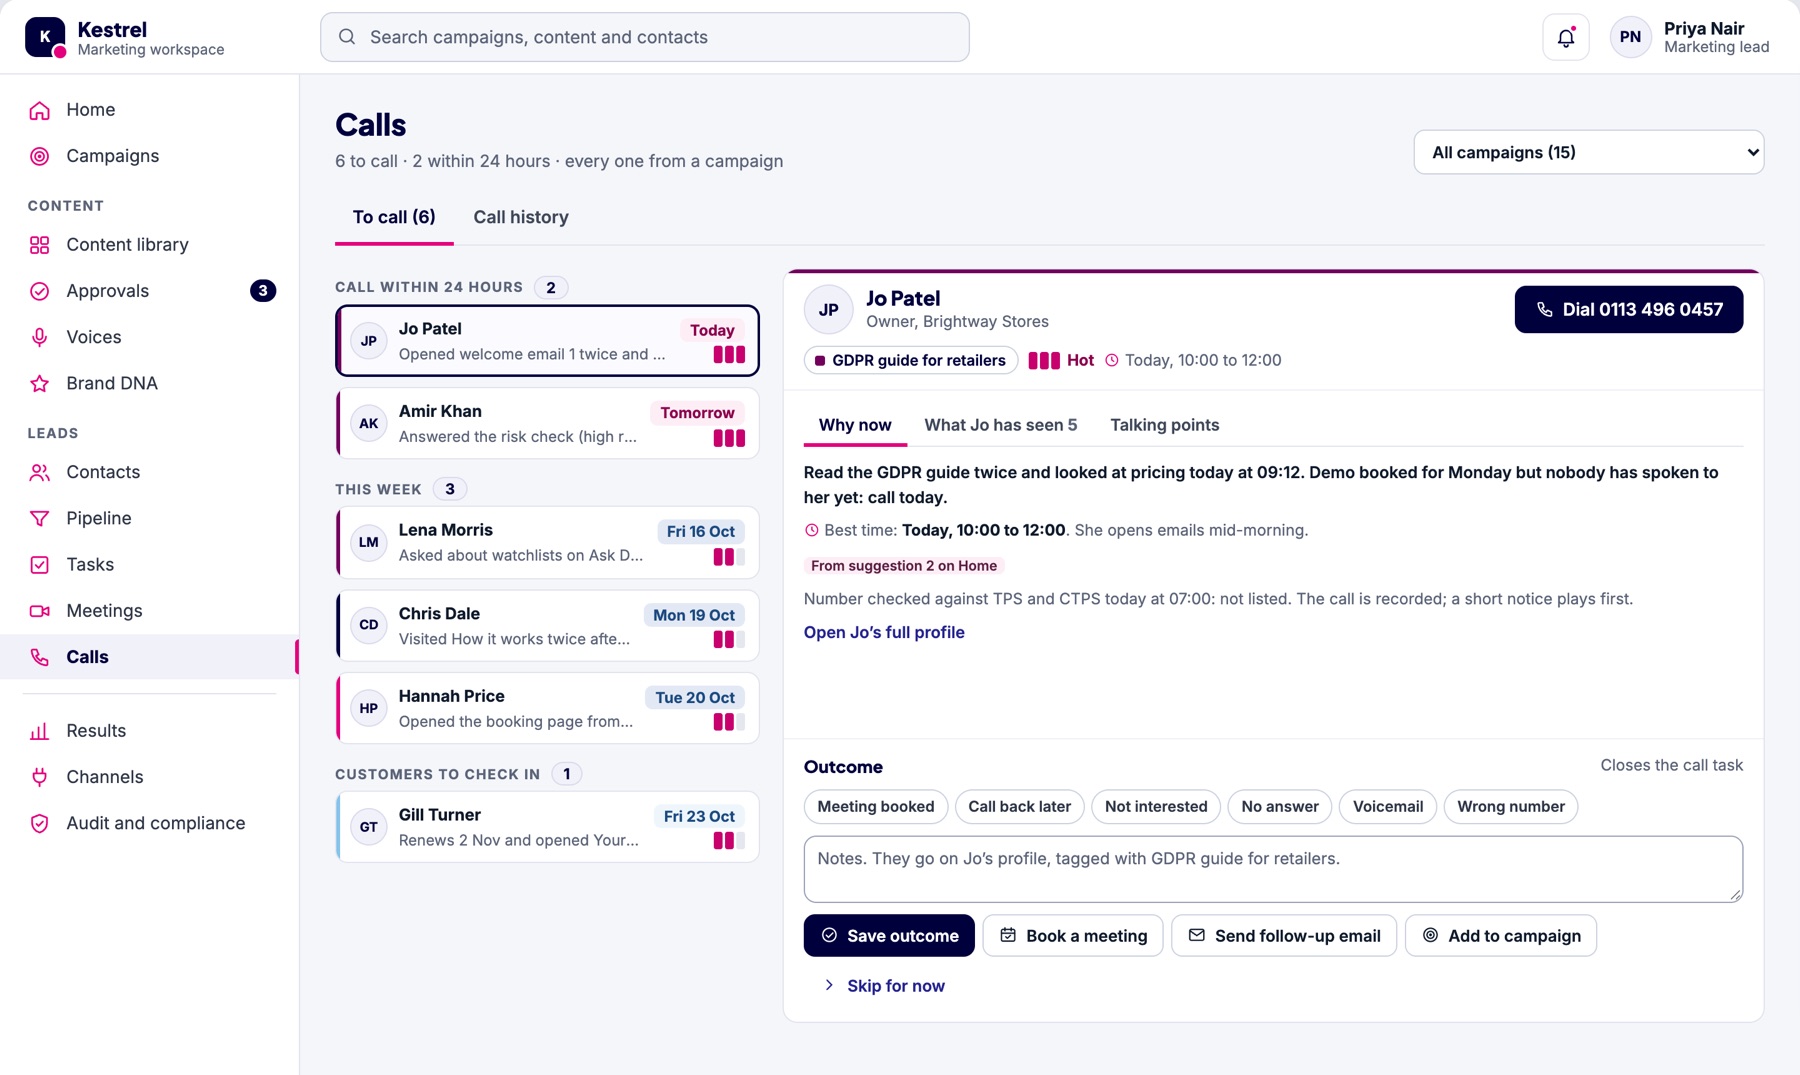Select the Not interested outcome

coord(1156,806)
